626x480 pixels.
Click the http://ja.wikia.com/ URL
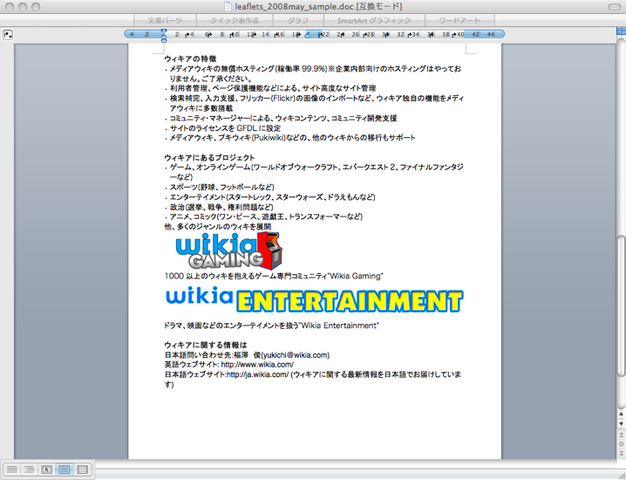pyautogui.click(x=258, y=375)
